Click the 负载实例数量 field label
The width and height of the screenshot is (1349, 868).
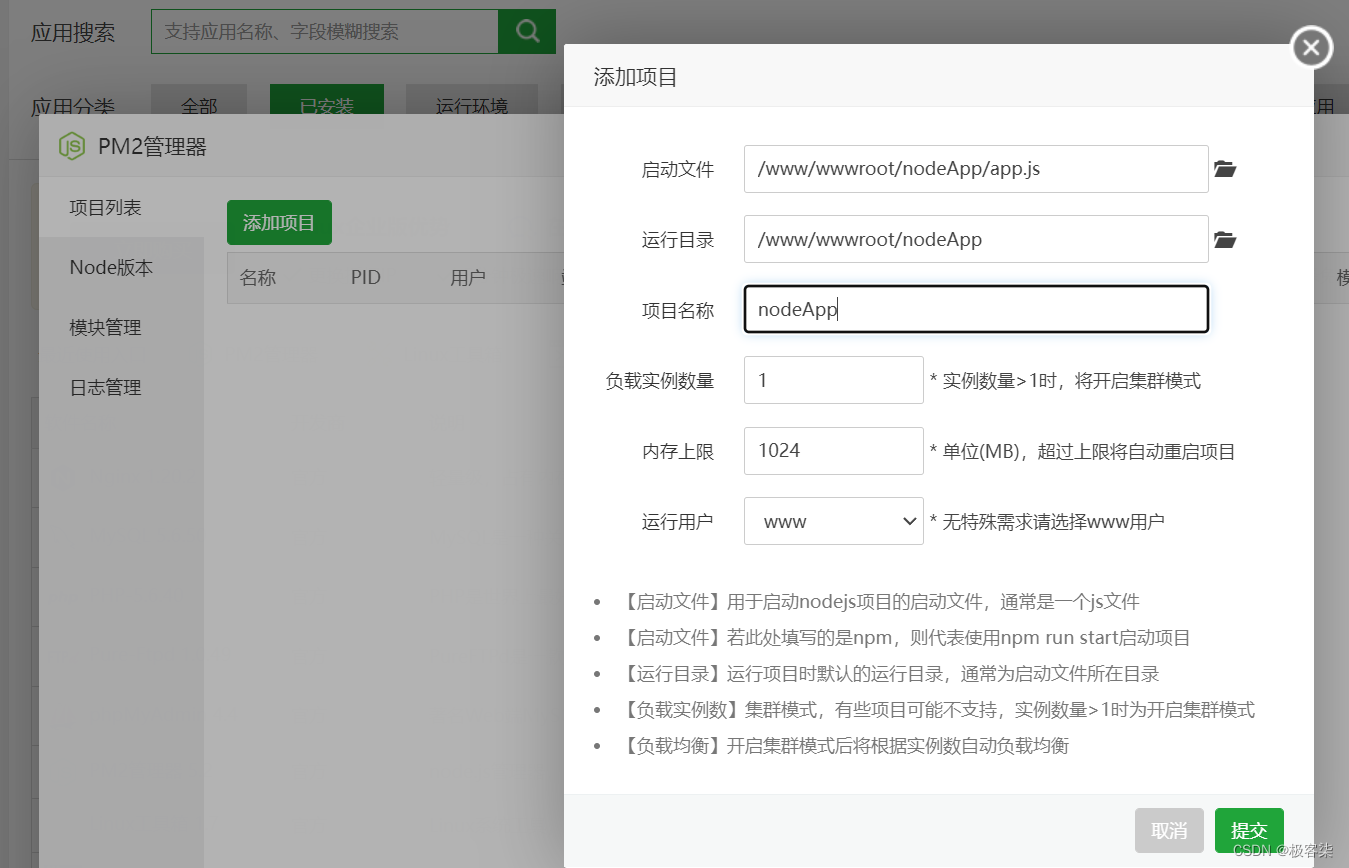(660, 381)
